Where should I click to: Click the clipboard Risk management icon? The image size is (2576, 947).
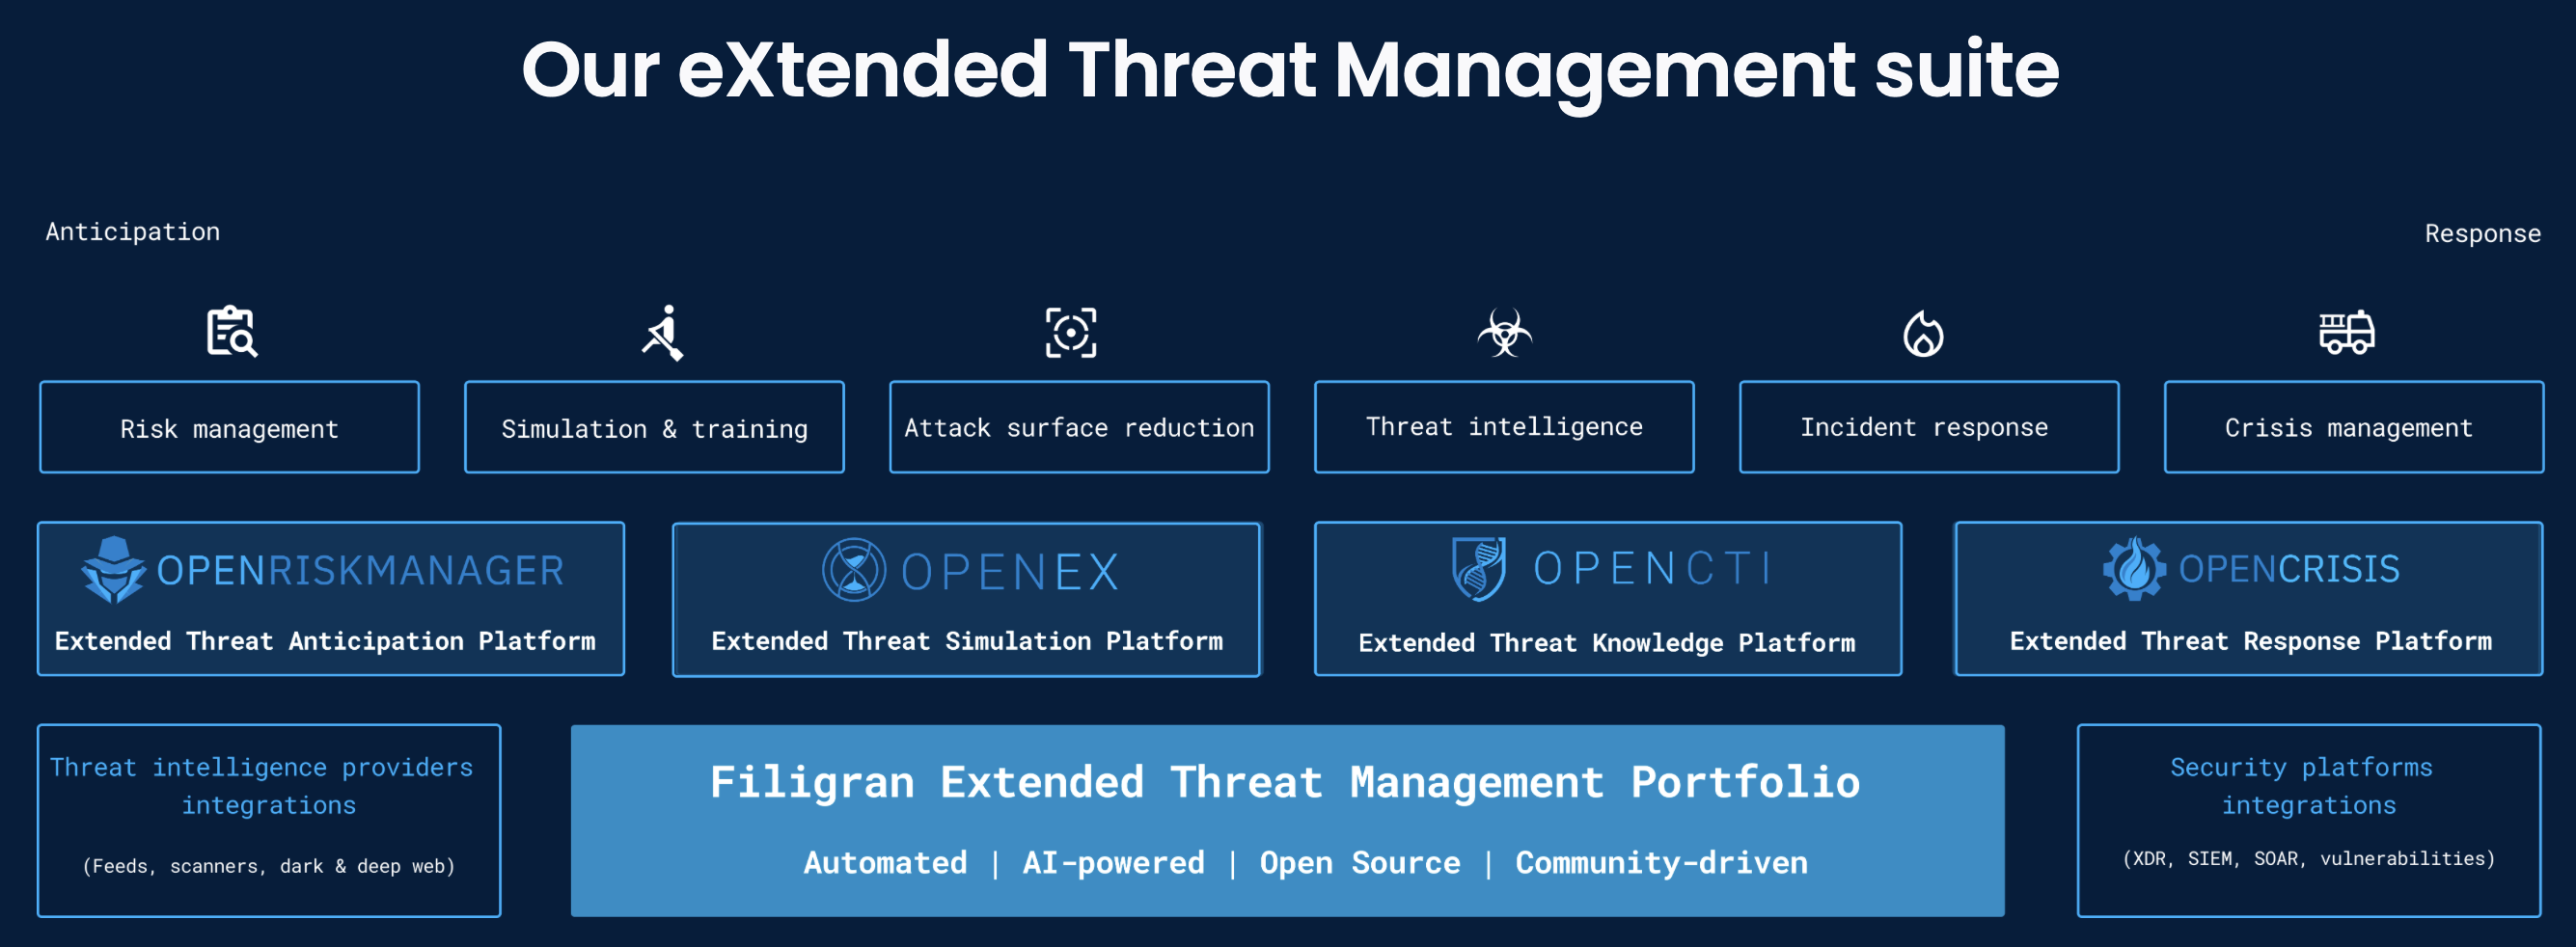229,332
